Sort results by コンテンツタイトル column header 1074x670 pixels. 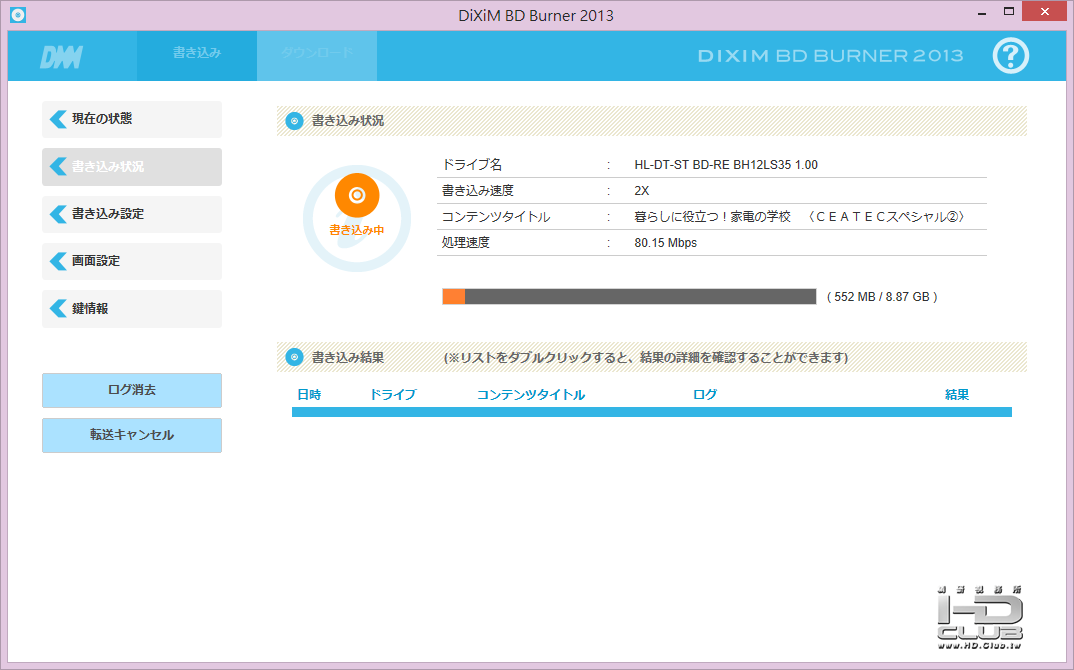click(531, 395)
